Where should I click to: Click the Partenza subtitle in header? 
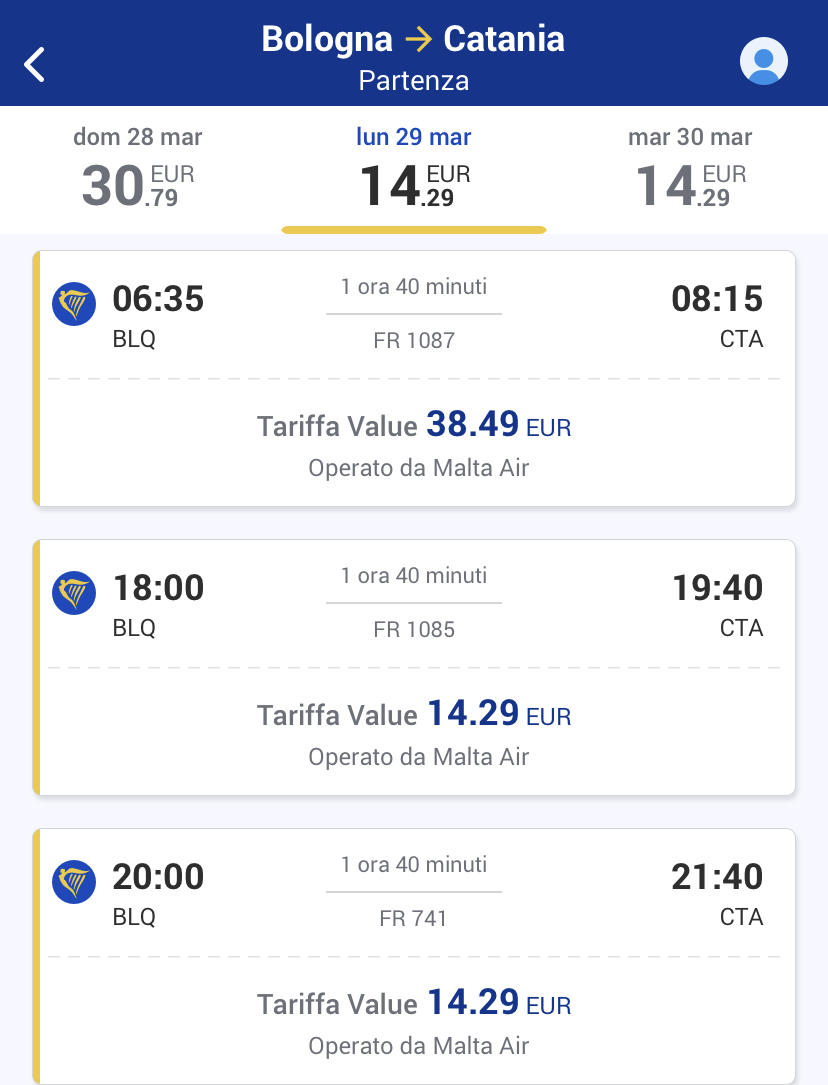(413, 81)
